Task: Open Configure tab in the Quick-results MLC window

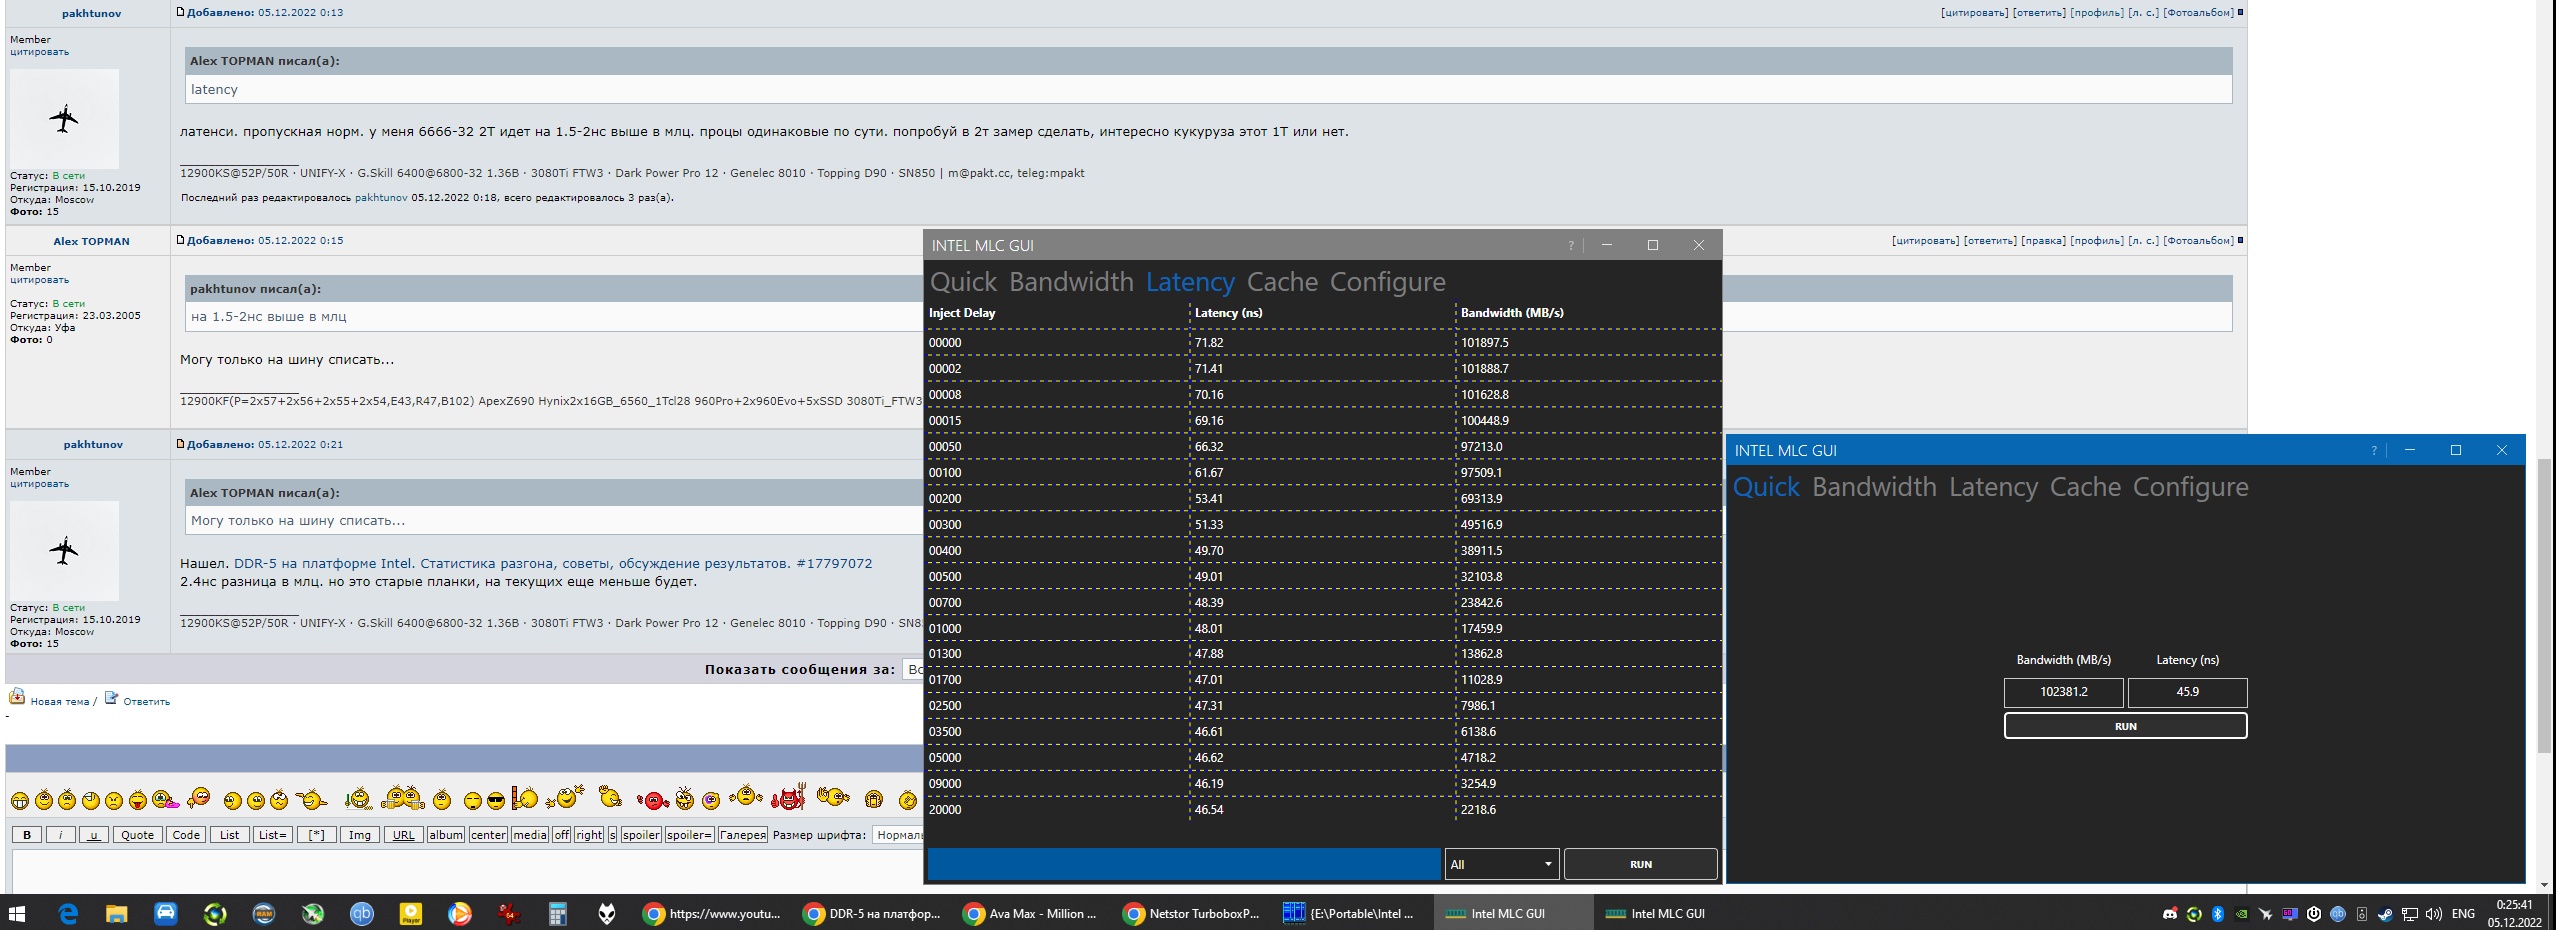Action: coord(2191,488)
